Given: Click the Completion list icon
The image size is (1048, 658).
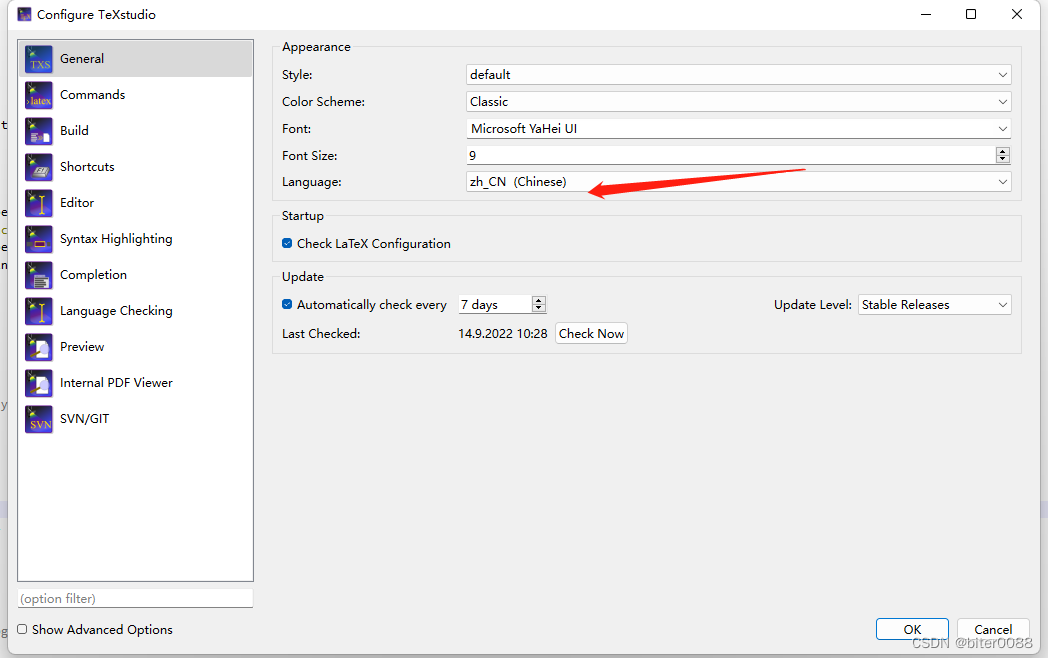Looking at the screenshot, I should click(39, 276).
